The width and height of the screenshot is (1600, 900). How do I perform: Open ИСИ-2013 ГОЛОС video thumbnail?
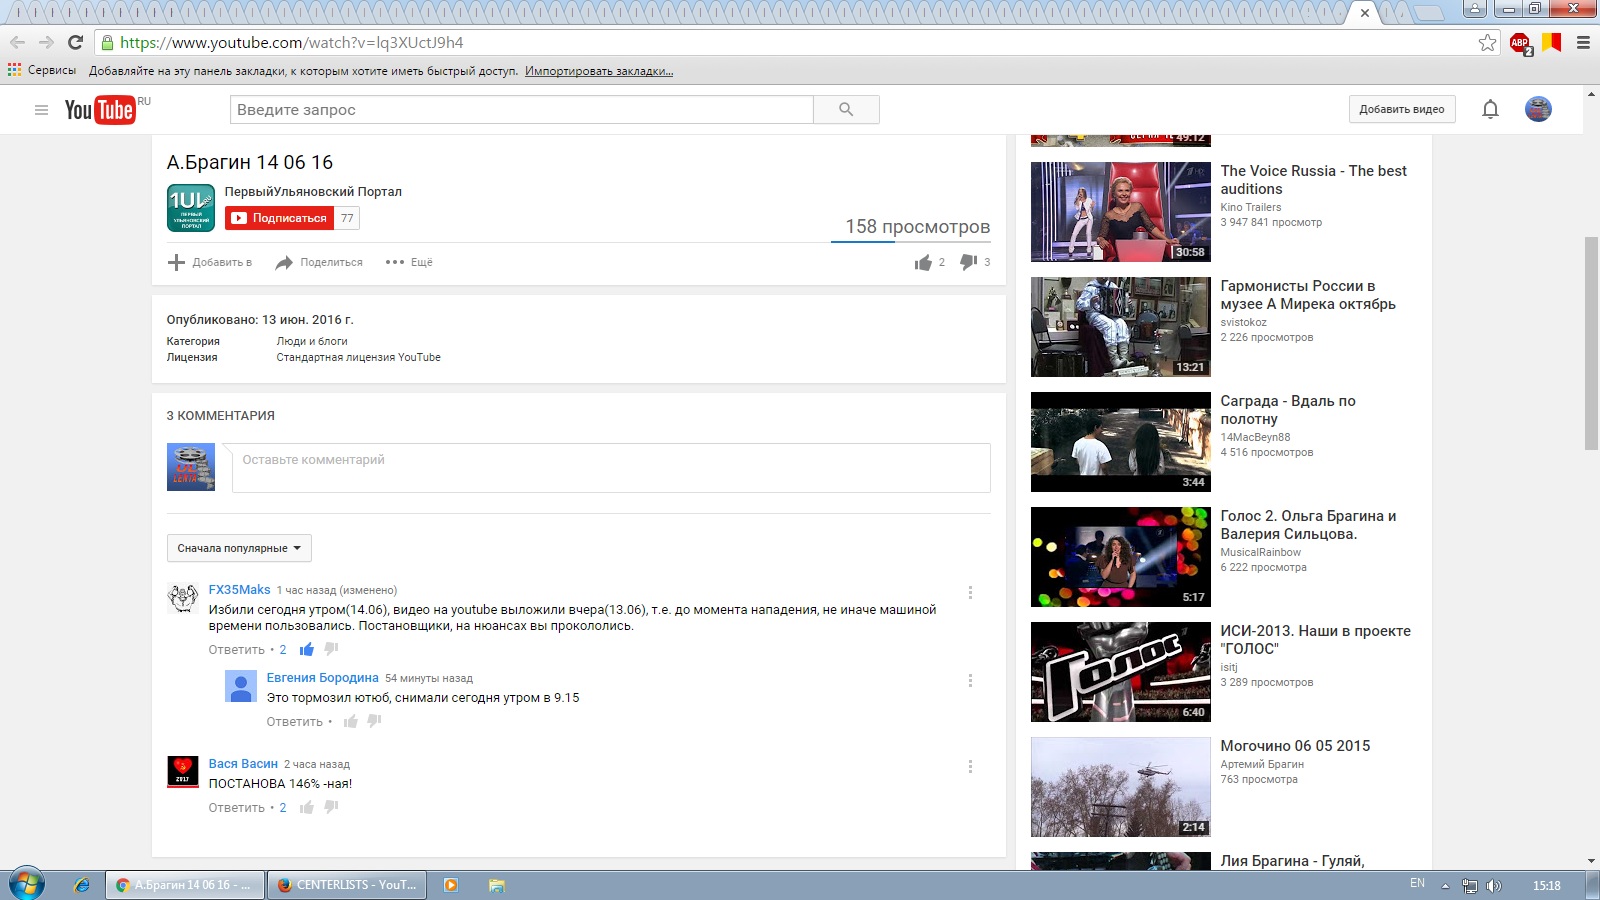point(1121,672)
